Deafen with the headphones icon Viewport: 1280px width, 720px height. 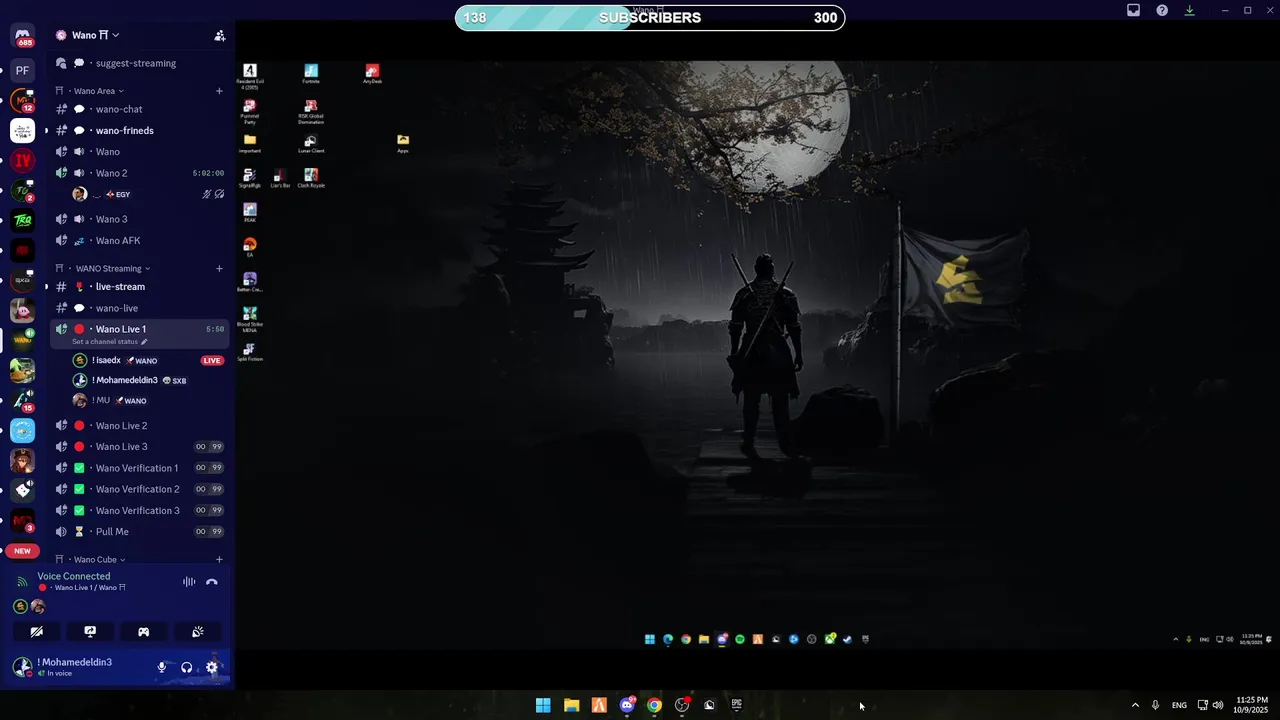[x=186, y=667]
